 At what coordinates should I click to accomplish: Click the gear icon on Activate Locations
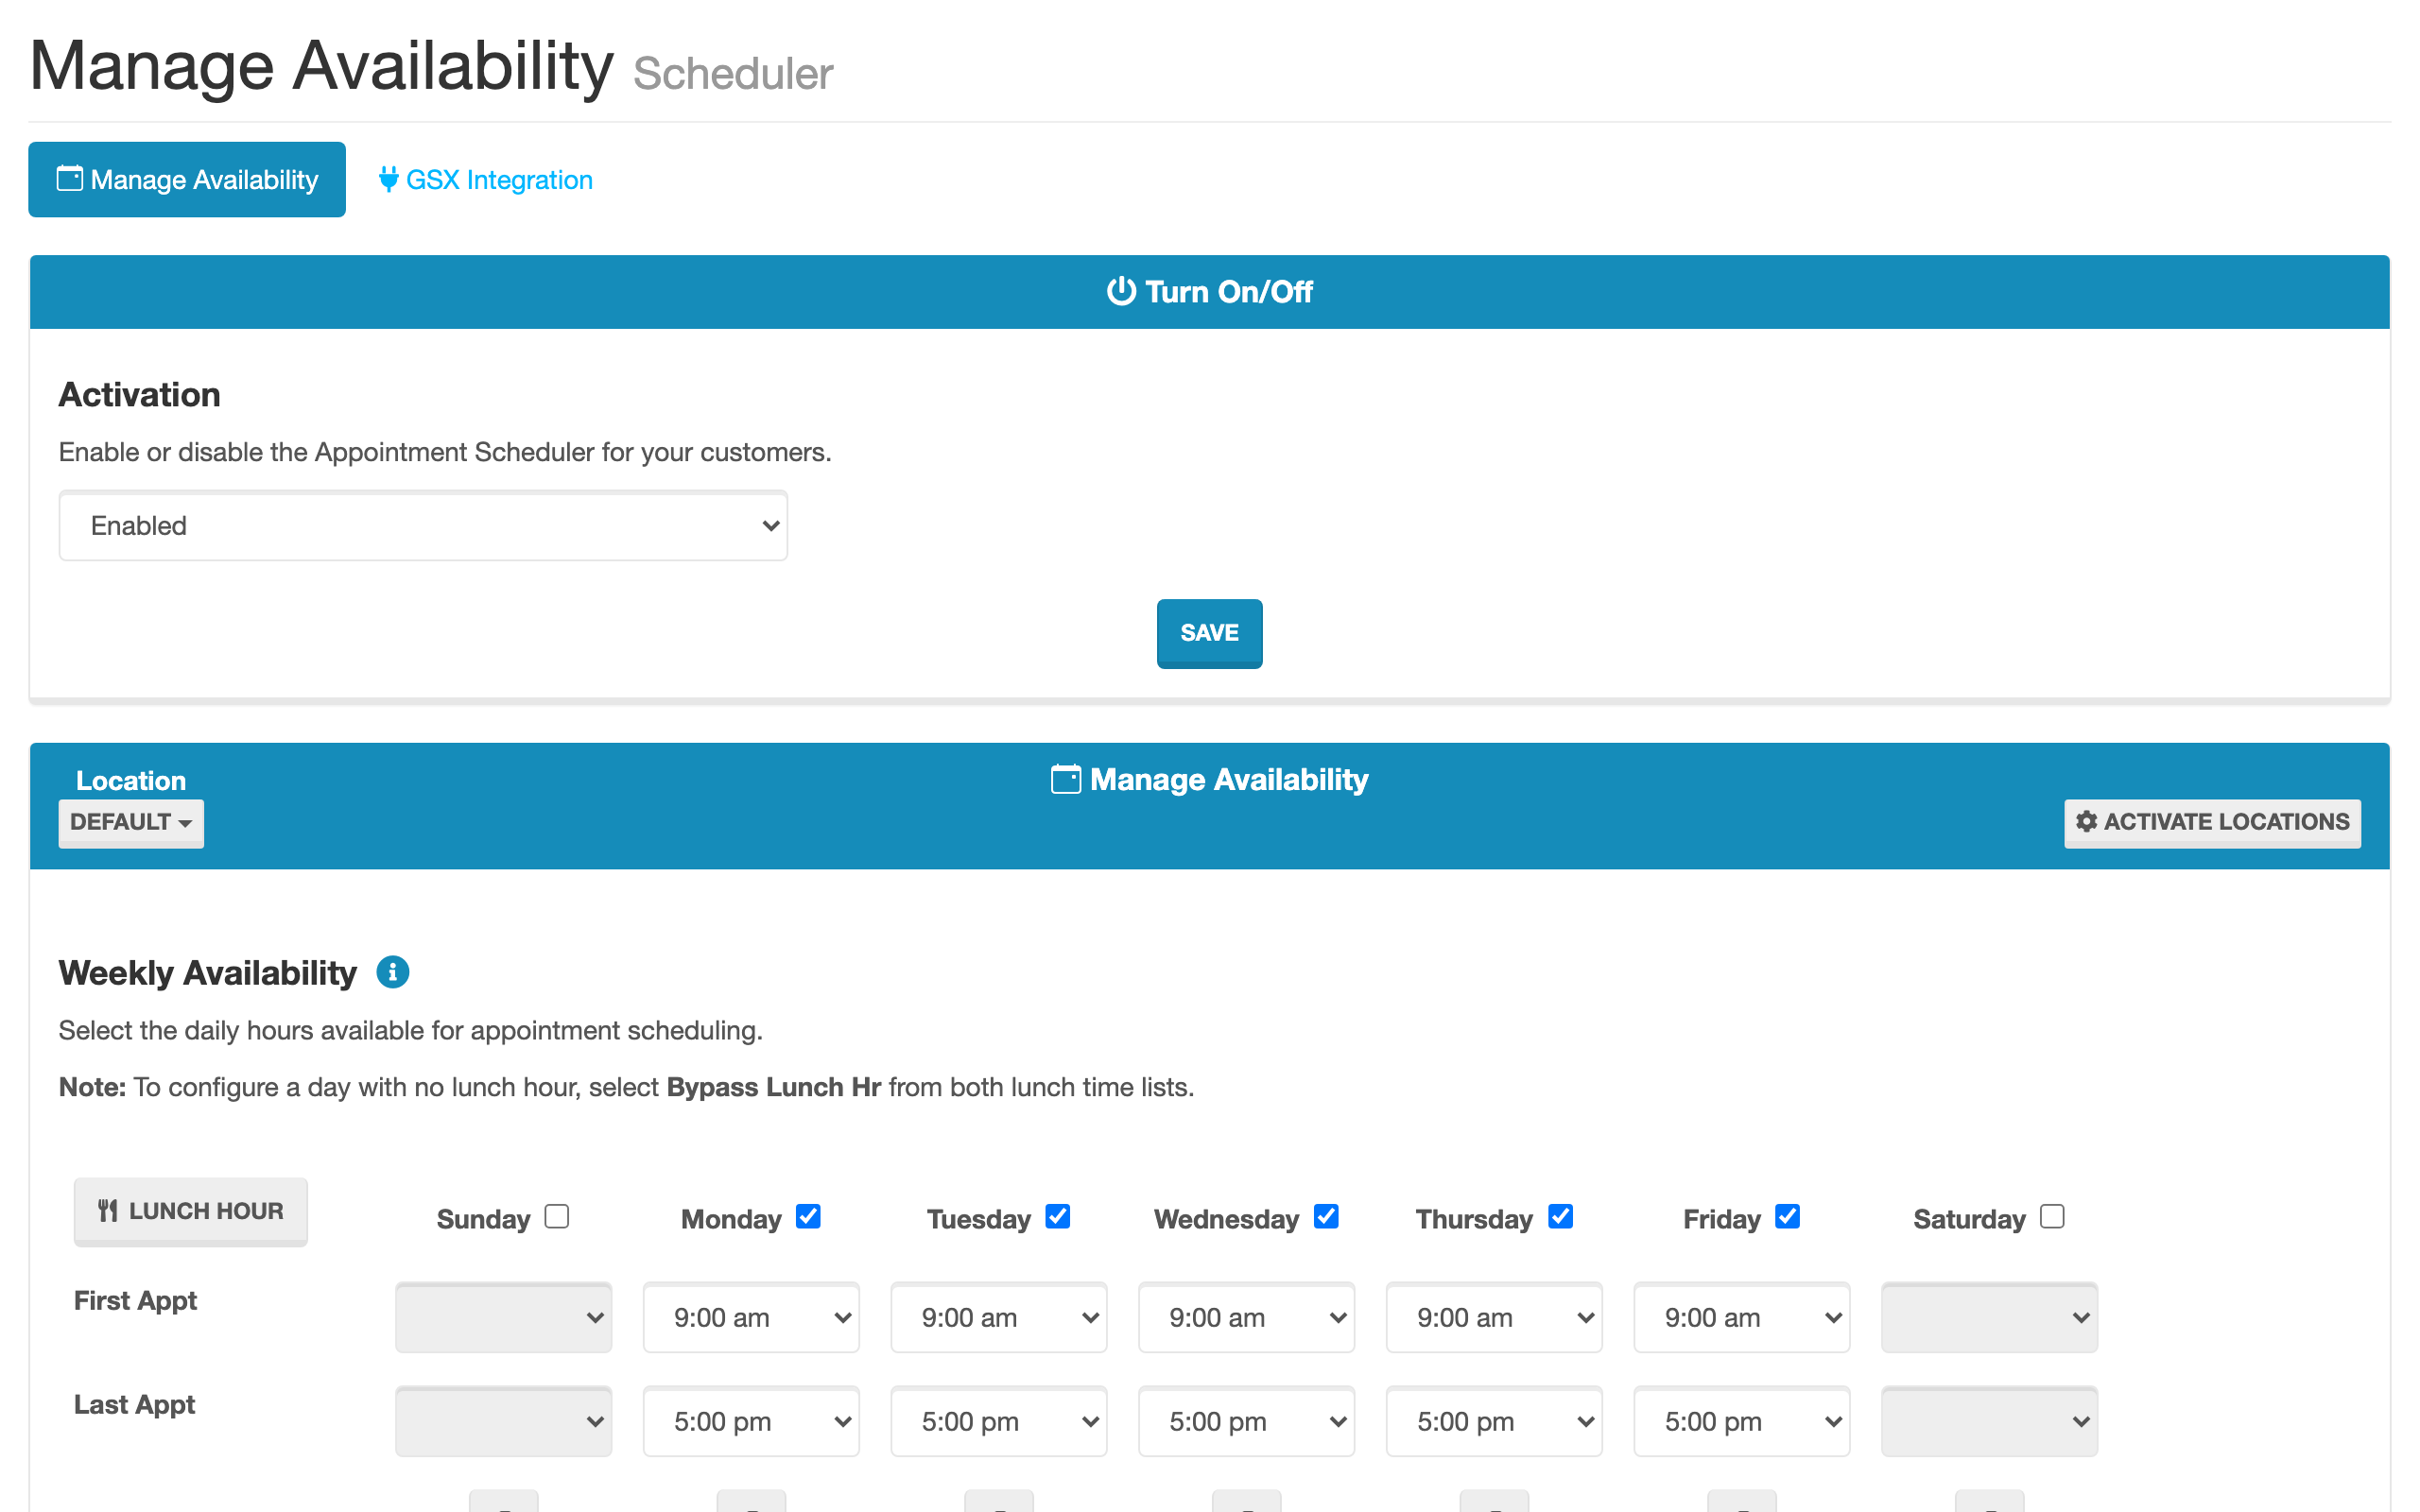pyautogui.click(x=2086, y=821)
